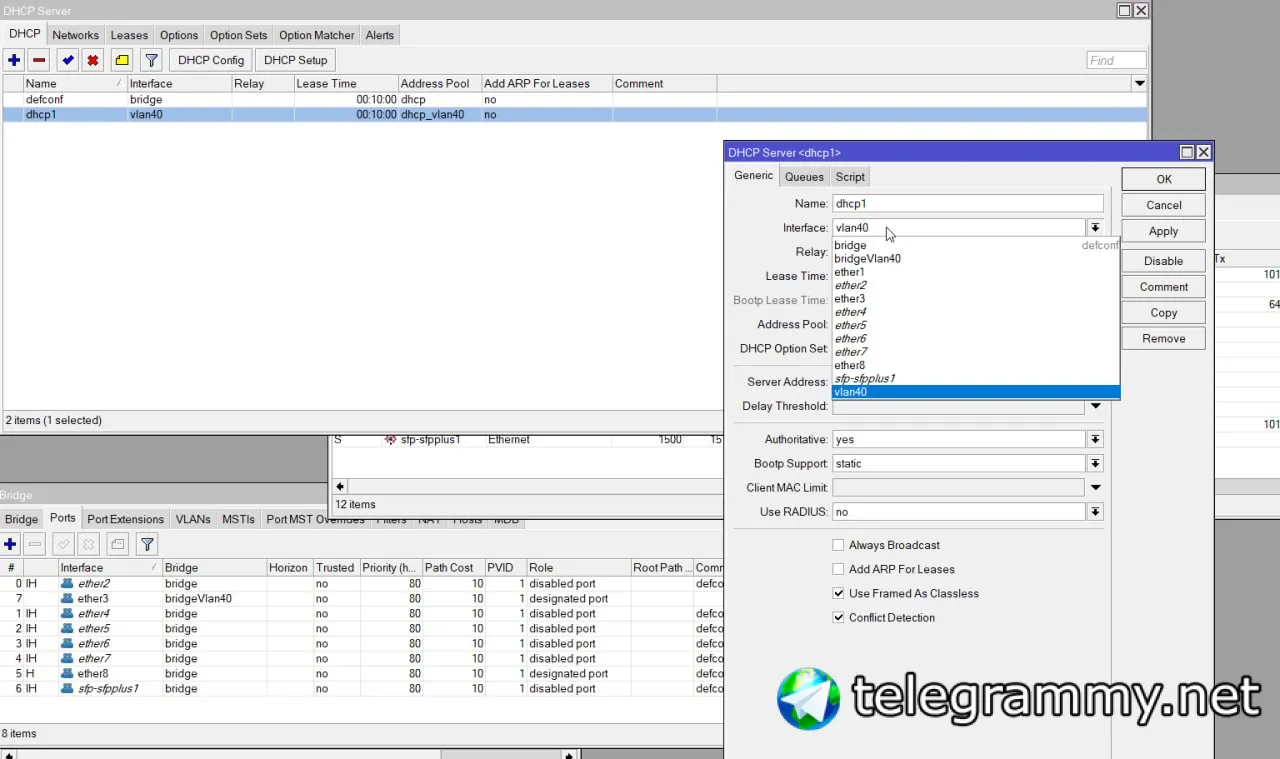The image size is (1280, 759).
Task: Sort DHCP servers by Lease Time column header
Action: coord(345,83)
